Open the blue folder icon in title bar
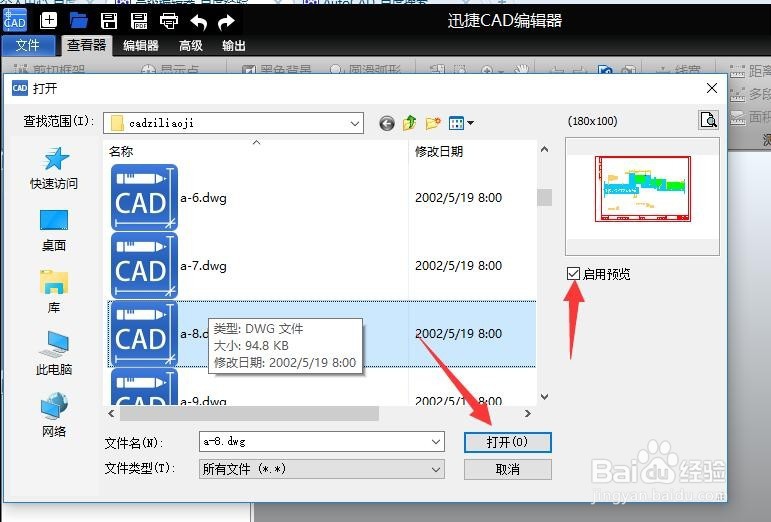Viewport: 771px width, 522px height. pos(78,21)
